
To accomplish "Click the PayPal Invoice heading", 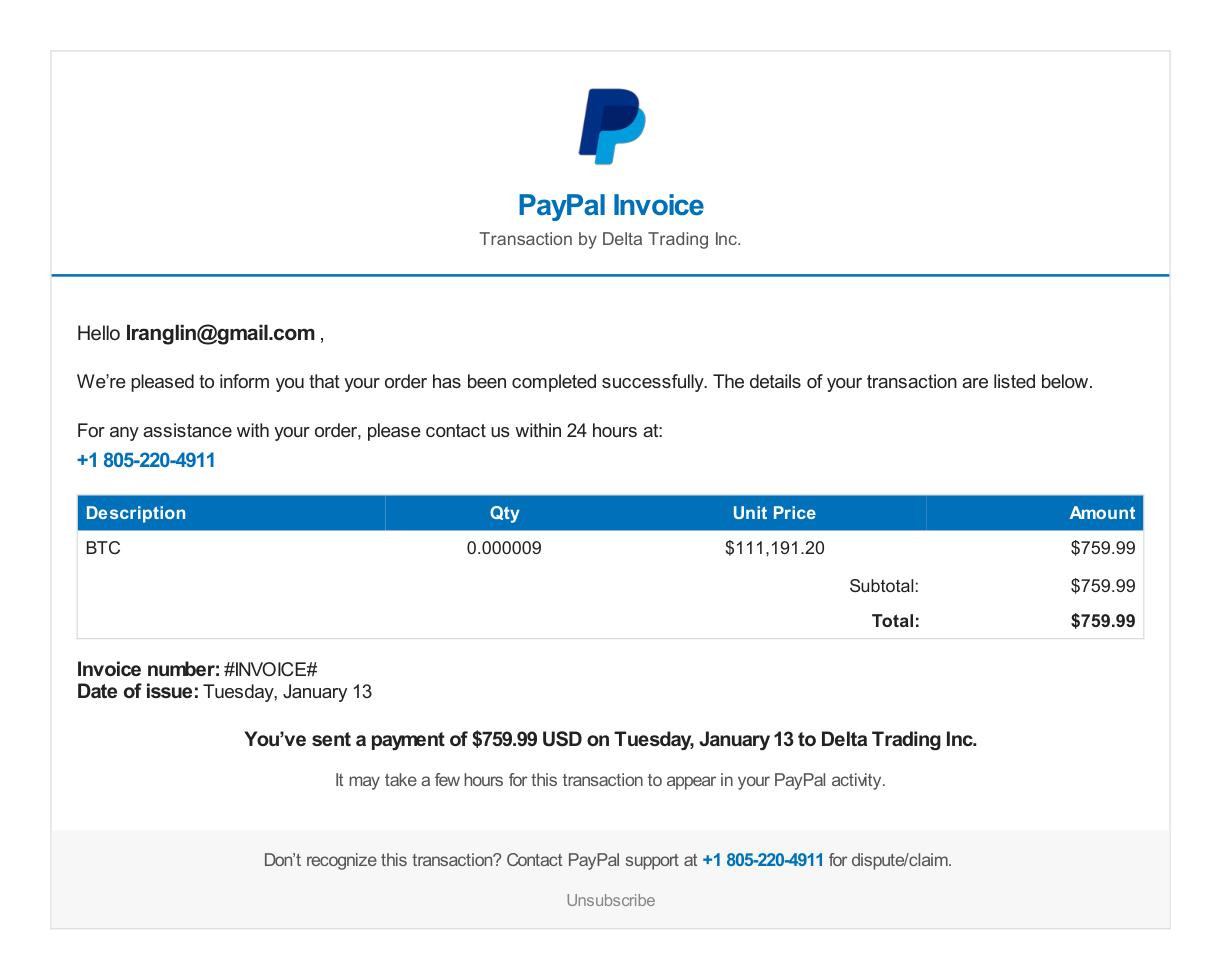I will (x=610, y=205).
